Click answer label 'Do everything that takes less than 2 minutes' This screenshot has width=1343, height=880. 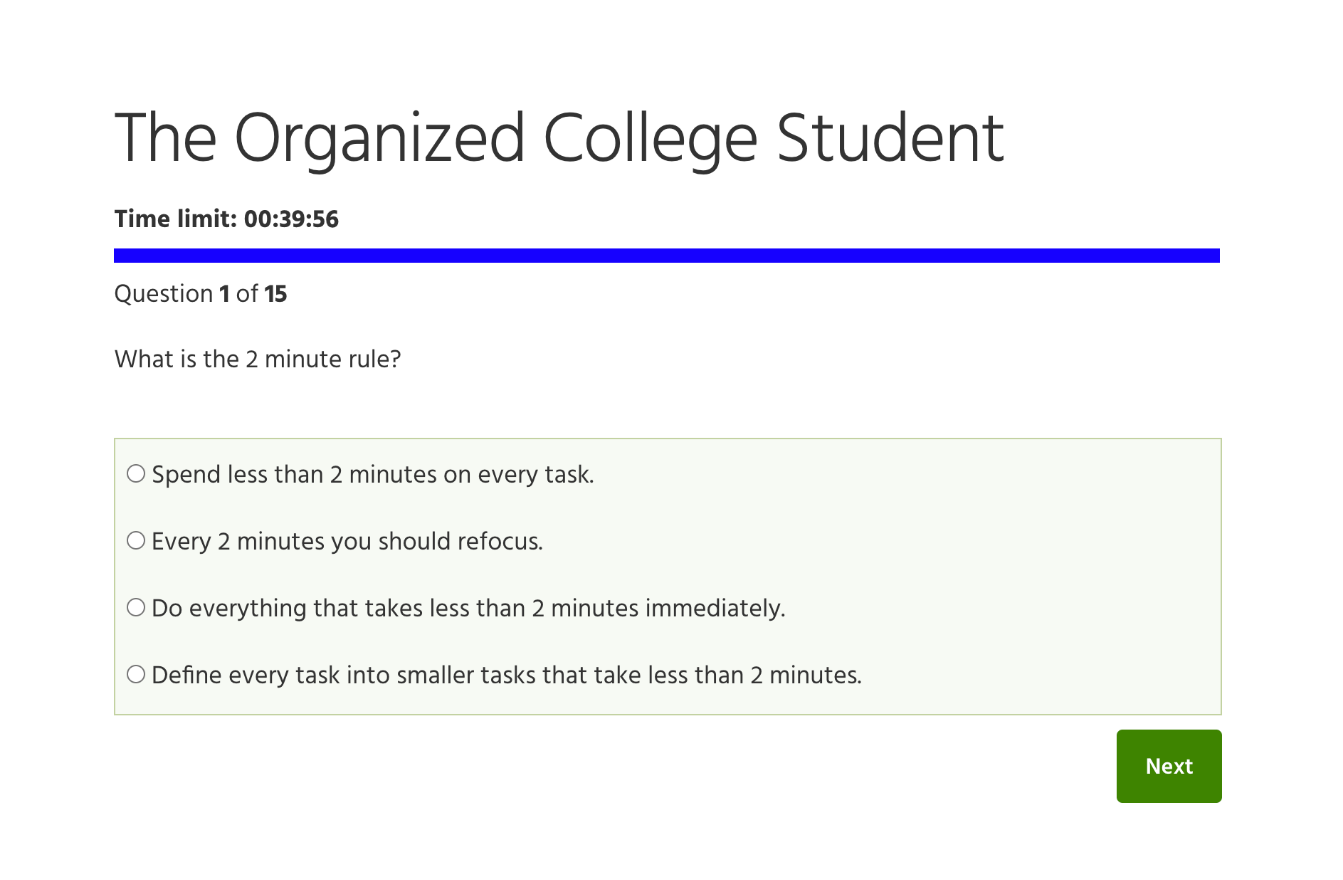[468, 609]
